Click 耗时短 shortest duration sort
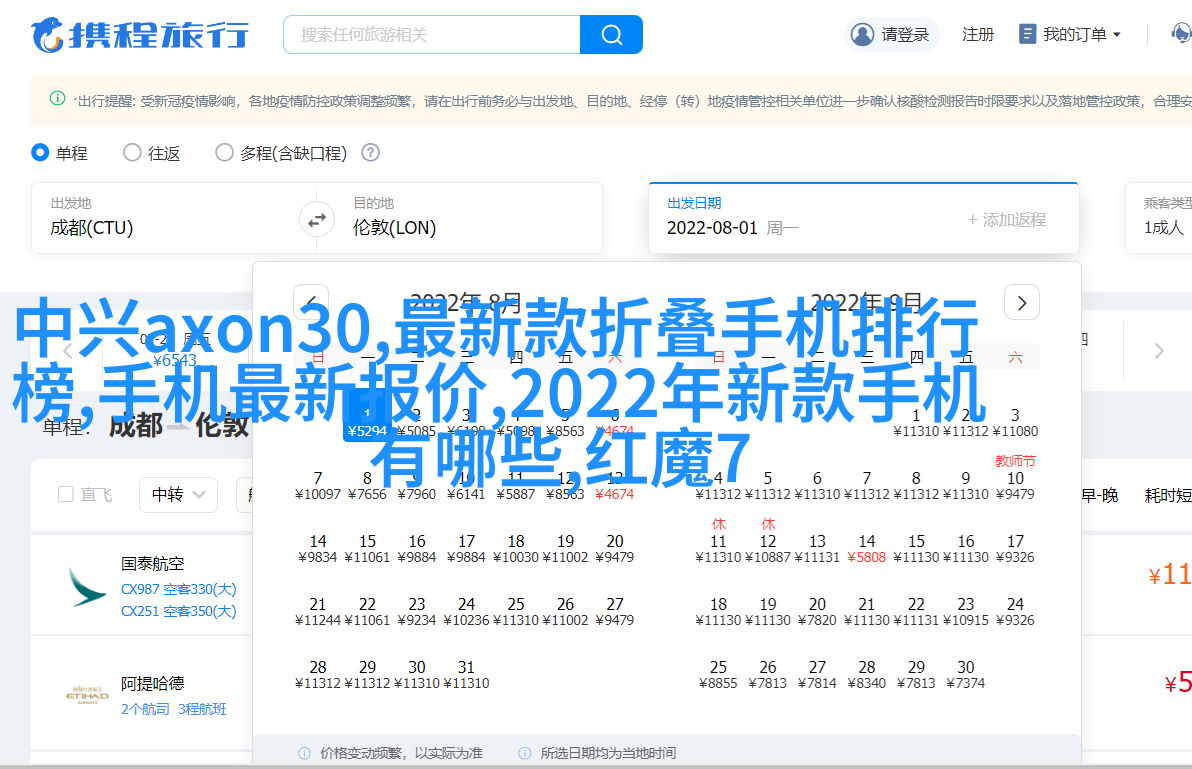Image resolution: width=1192 pixels, height=769 pixels. pos(1168,495)
